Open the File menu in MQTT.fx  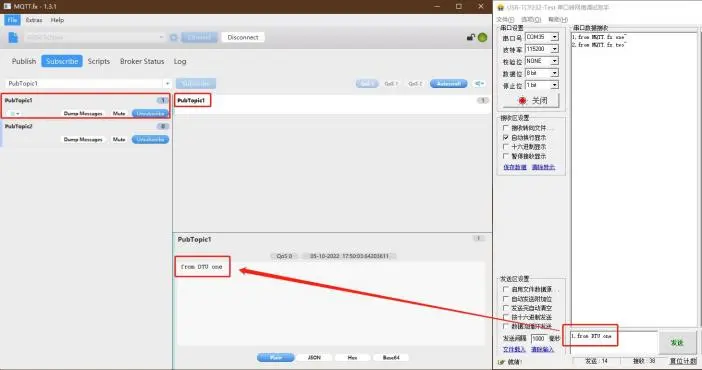click(13, 20)
